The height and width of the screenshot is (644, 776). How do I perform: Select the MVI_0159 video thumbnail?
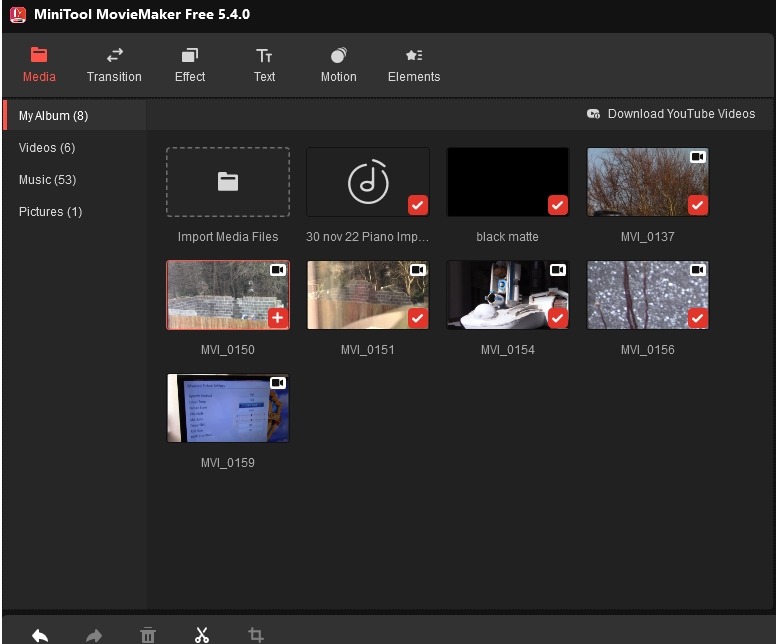[x=228, y=408]
